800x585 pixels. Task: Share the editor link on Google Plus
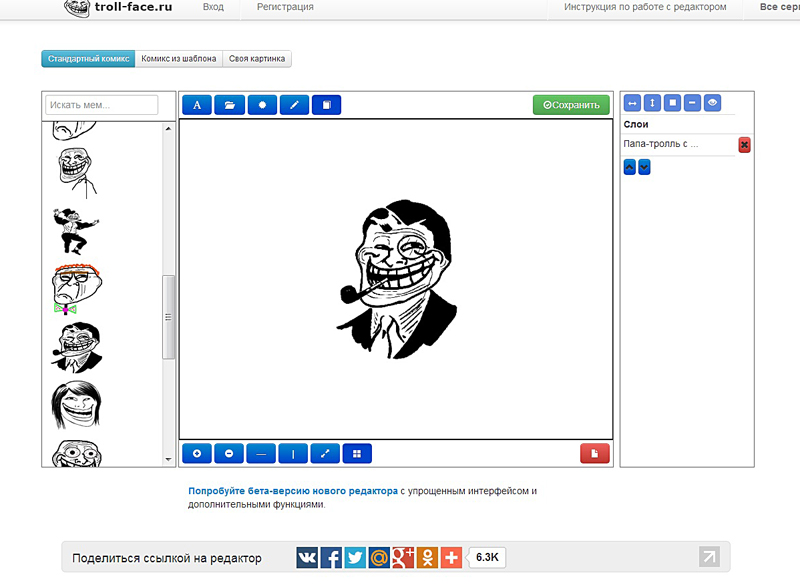[x=403, y=557]
